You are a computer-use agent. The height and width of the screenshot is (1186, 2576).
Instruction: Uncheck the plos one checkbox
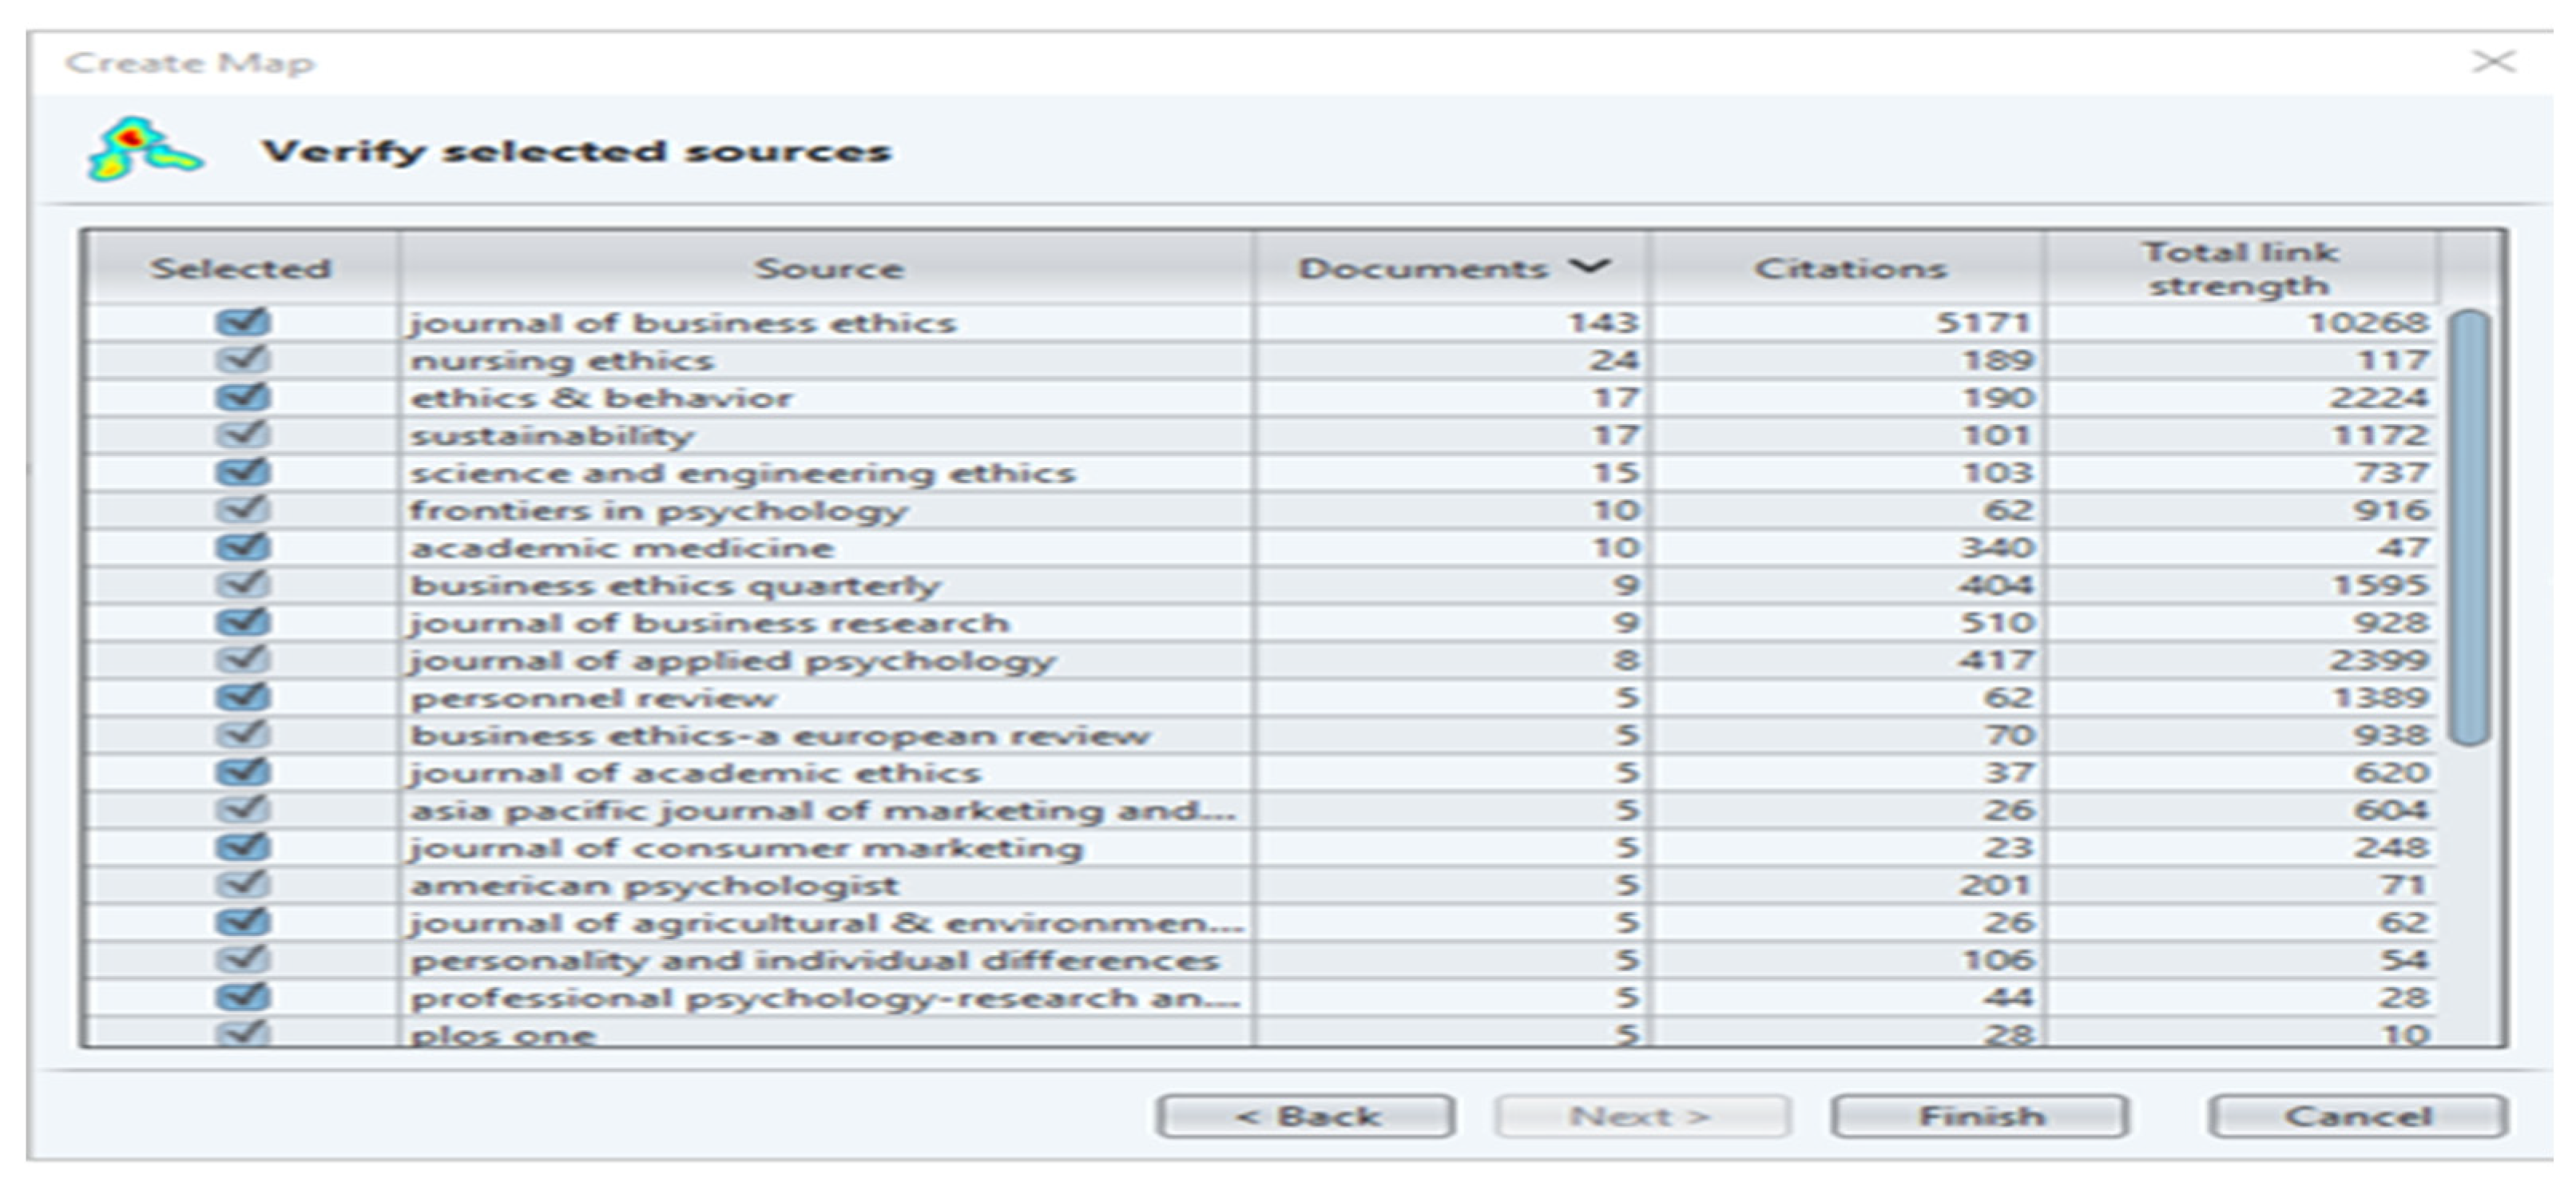coord(242,1033)
